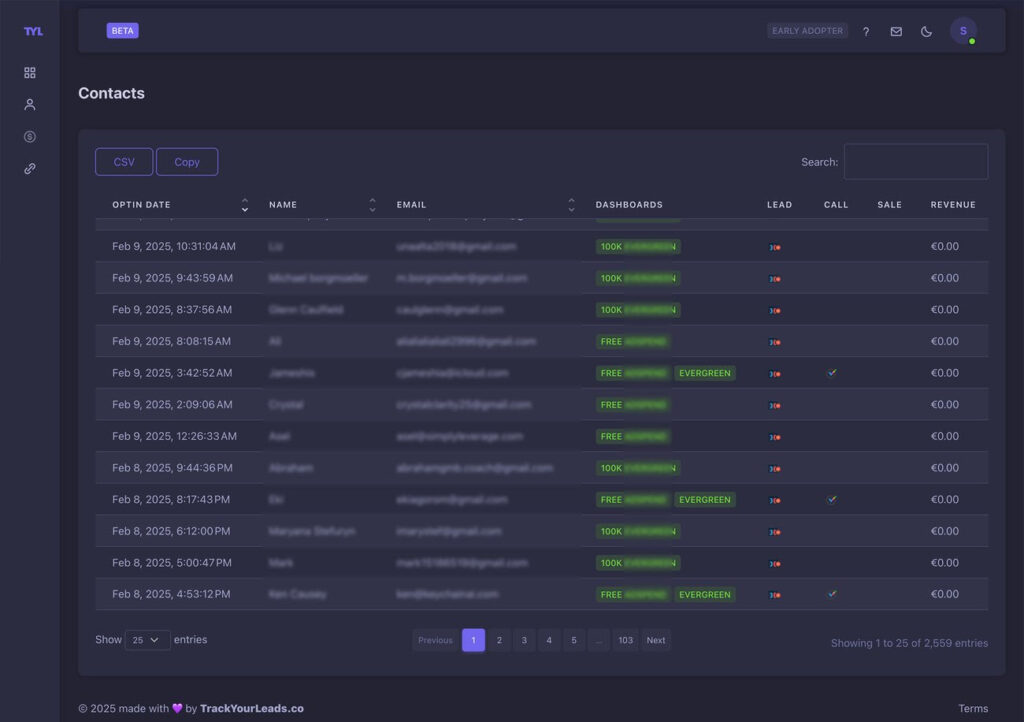Image resolution: width=1024 pixels, height=722 pixels.
Task: Toggle dark mode with the moon icon
Action: 926,31
